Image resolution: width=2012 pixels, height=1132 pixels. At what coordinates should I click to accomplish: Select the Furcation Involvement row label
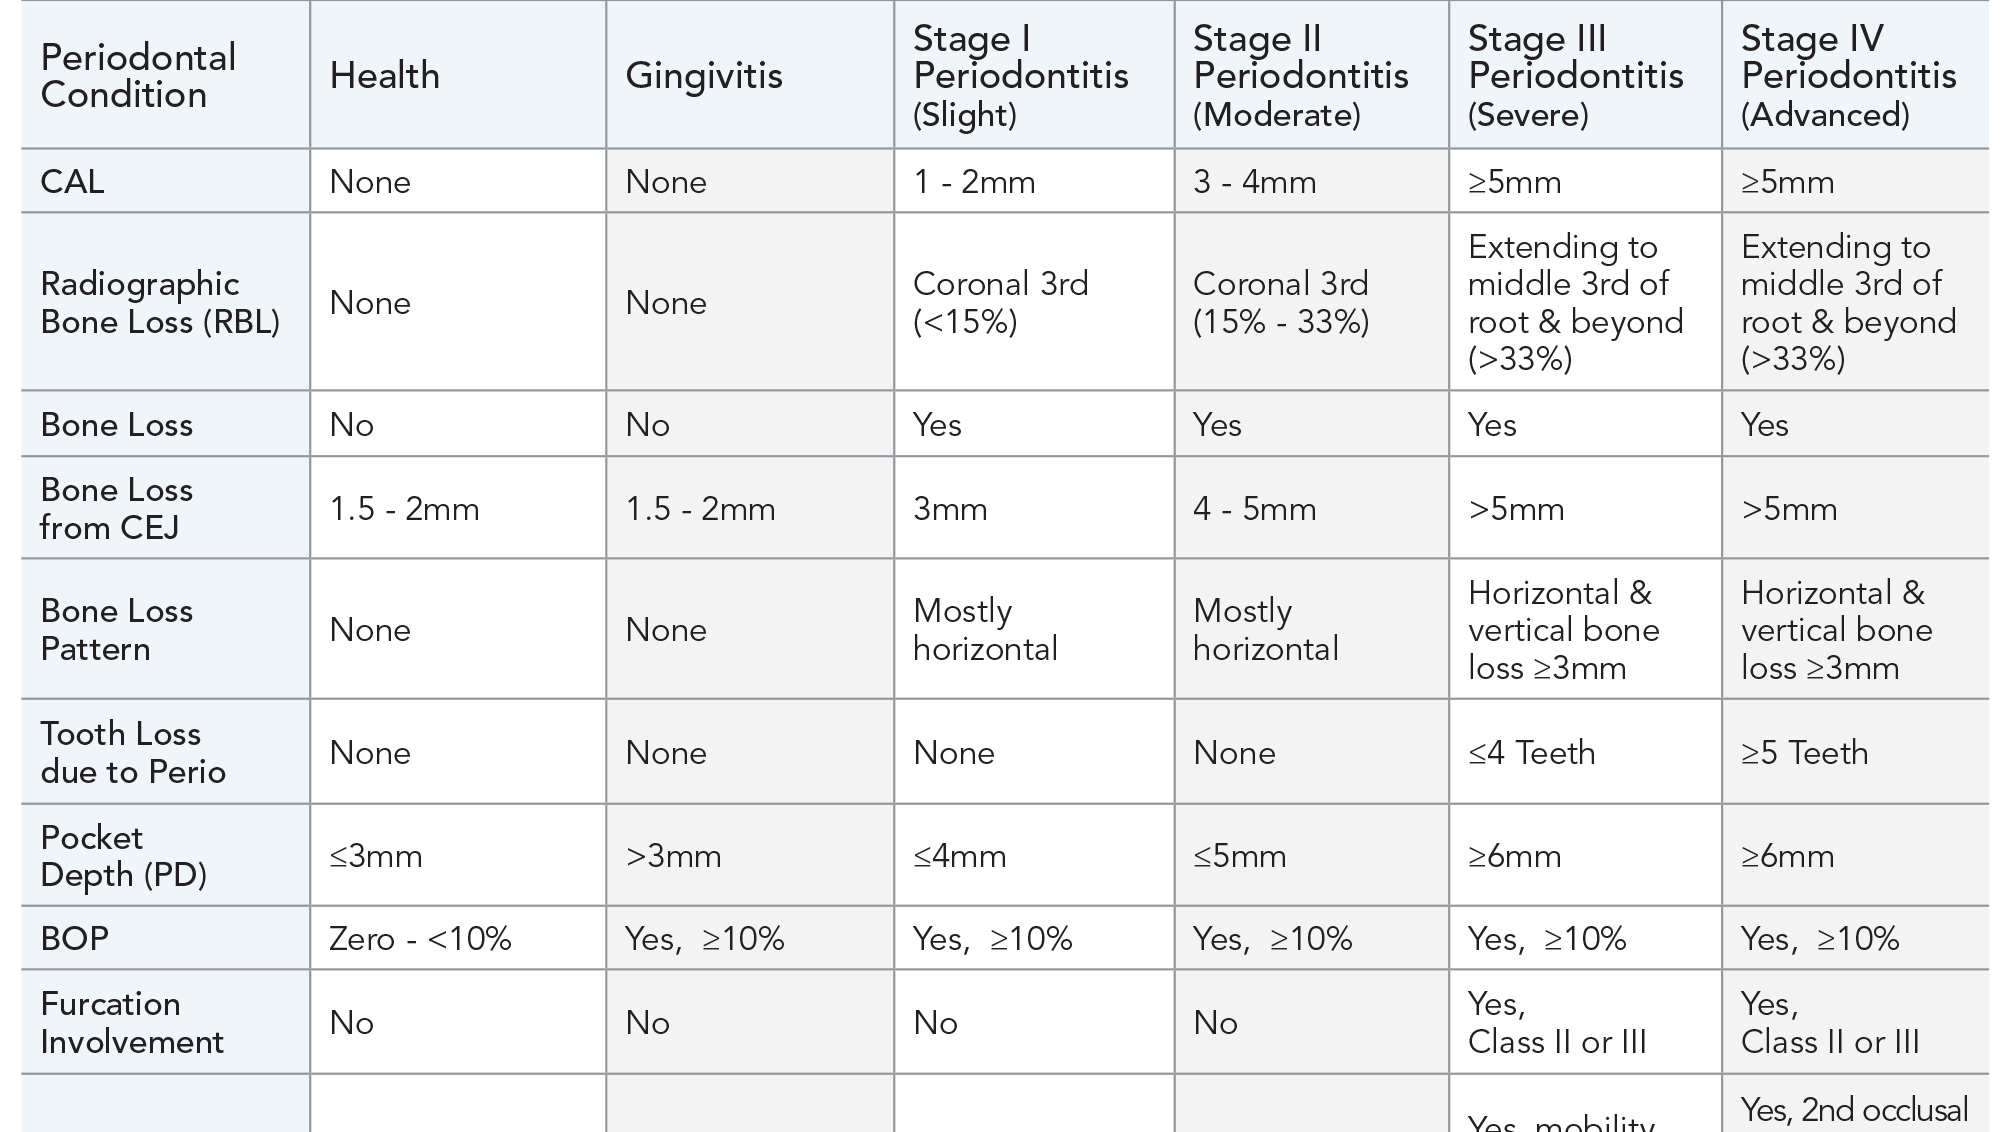click(x=132, y=1022)
